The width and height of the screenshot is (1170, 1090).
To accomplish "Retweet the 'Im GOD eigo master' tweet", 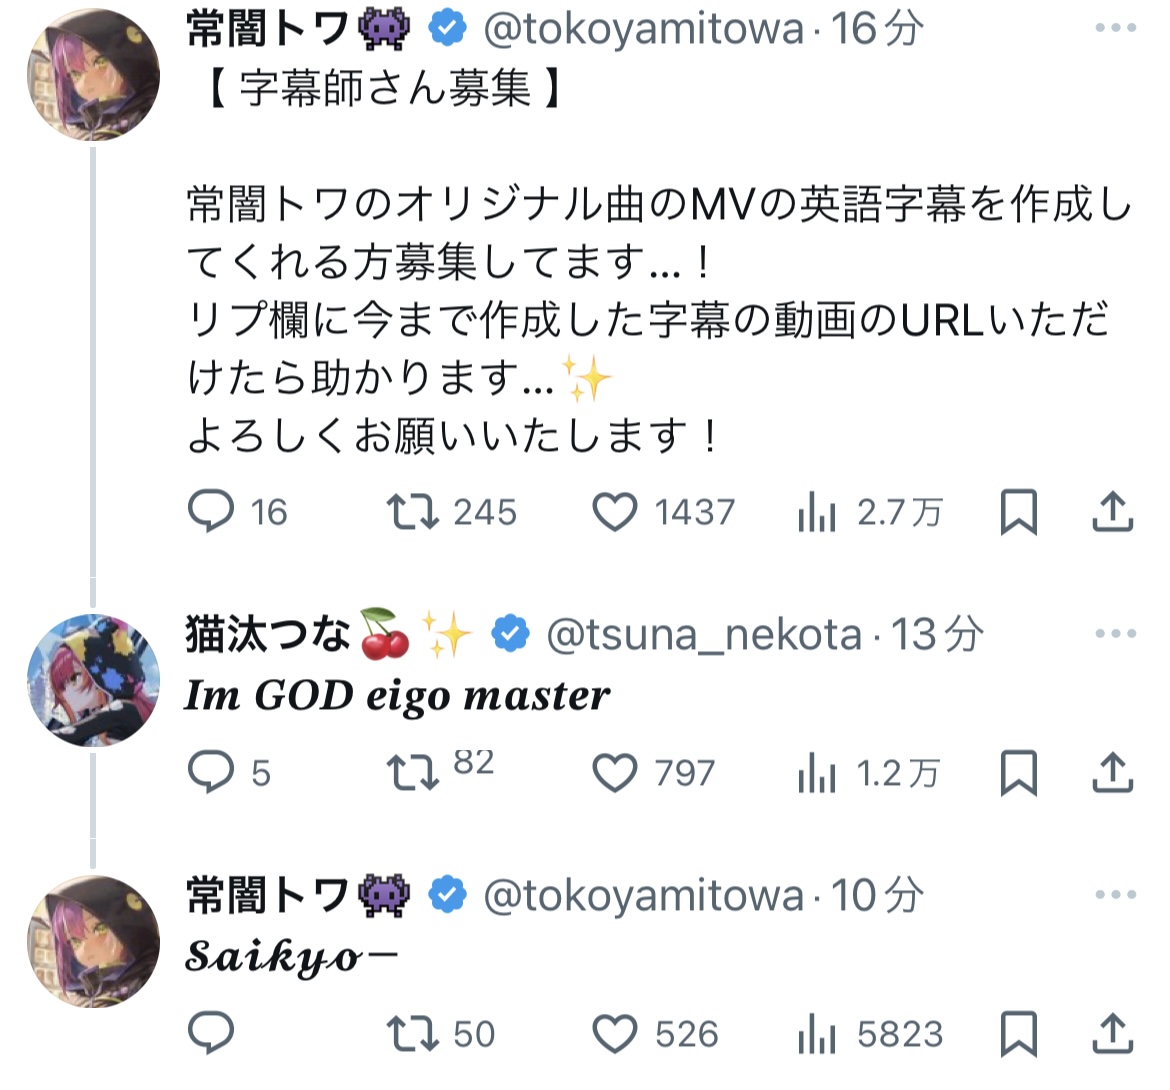I will 412,773.
